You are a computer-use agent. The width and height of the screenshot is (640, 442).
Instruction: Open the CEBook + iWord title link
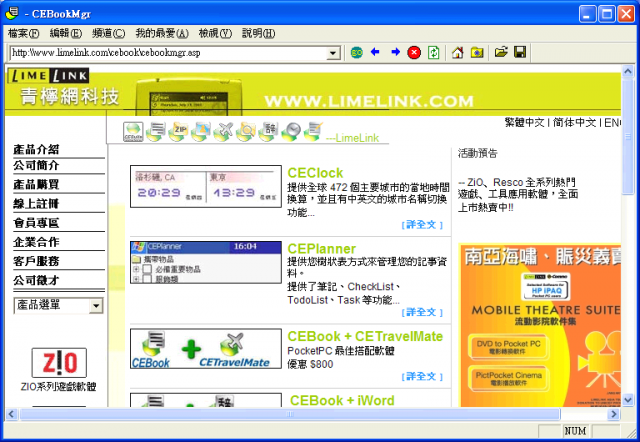pyautogui.click(x=342, y=400)
